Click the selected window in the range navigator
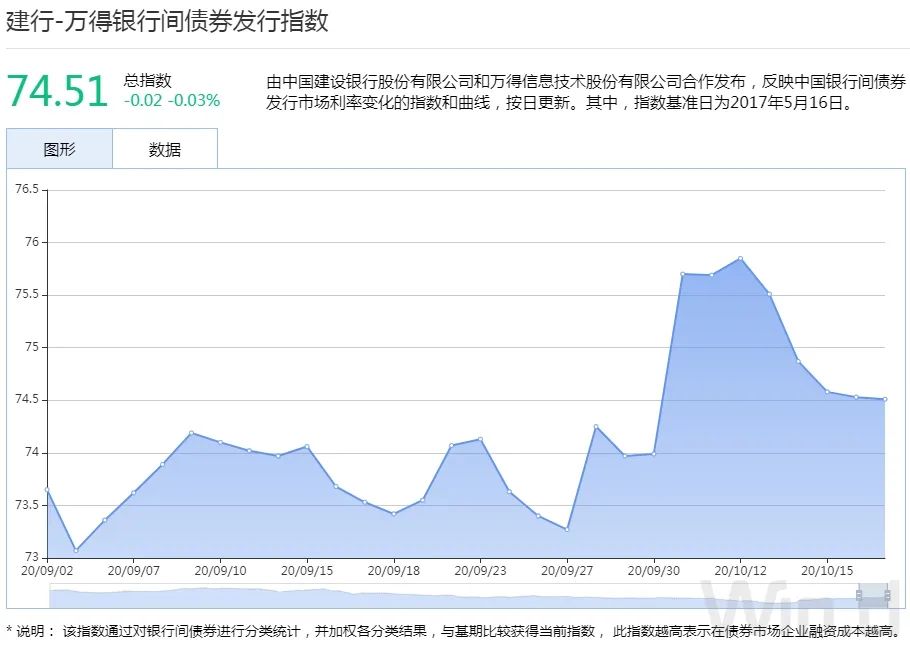Viewport: 910px width, 646px height. [873, 596]
